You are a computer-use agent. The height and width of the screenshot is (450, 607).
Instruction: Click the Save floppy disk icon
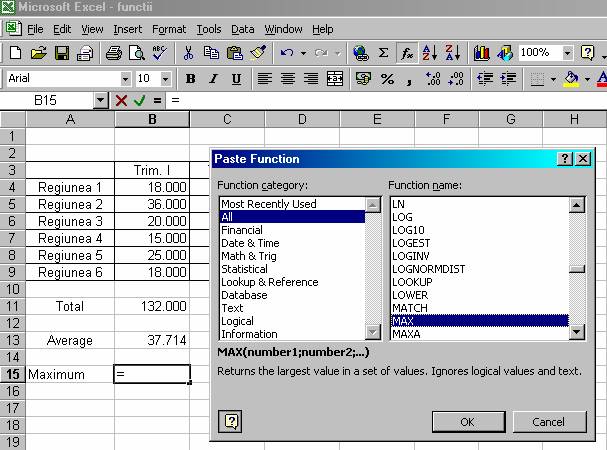pyautogui.click(x=62, y=53)
